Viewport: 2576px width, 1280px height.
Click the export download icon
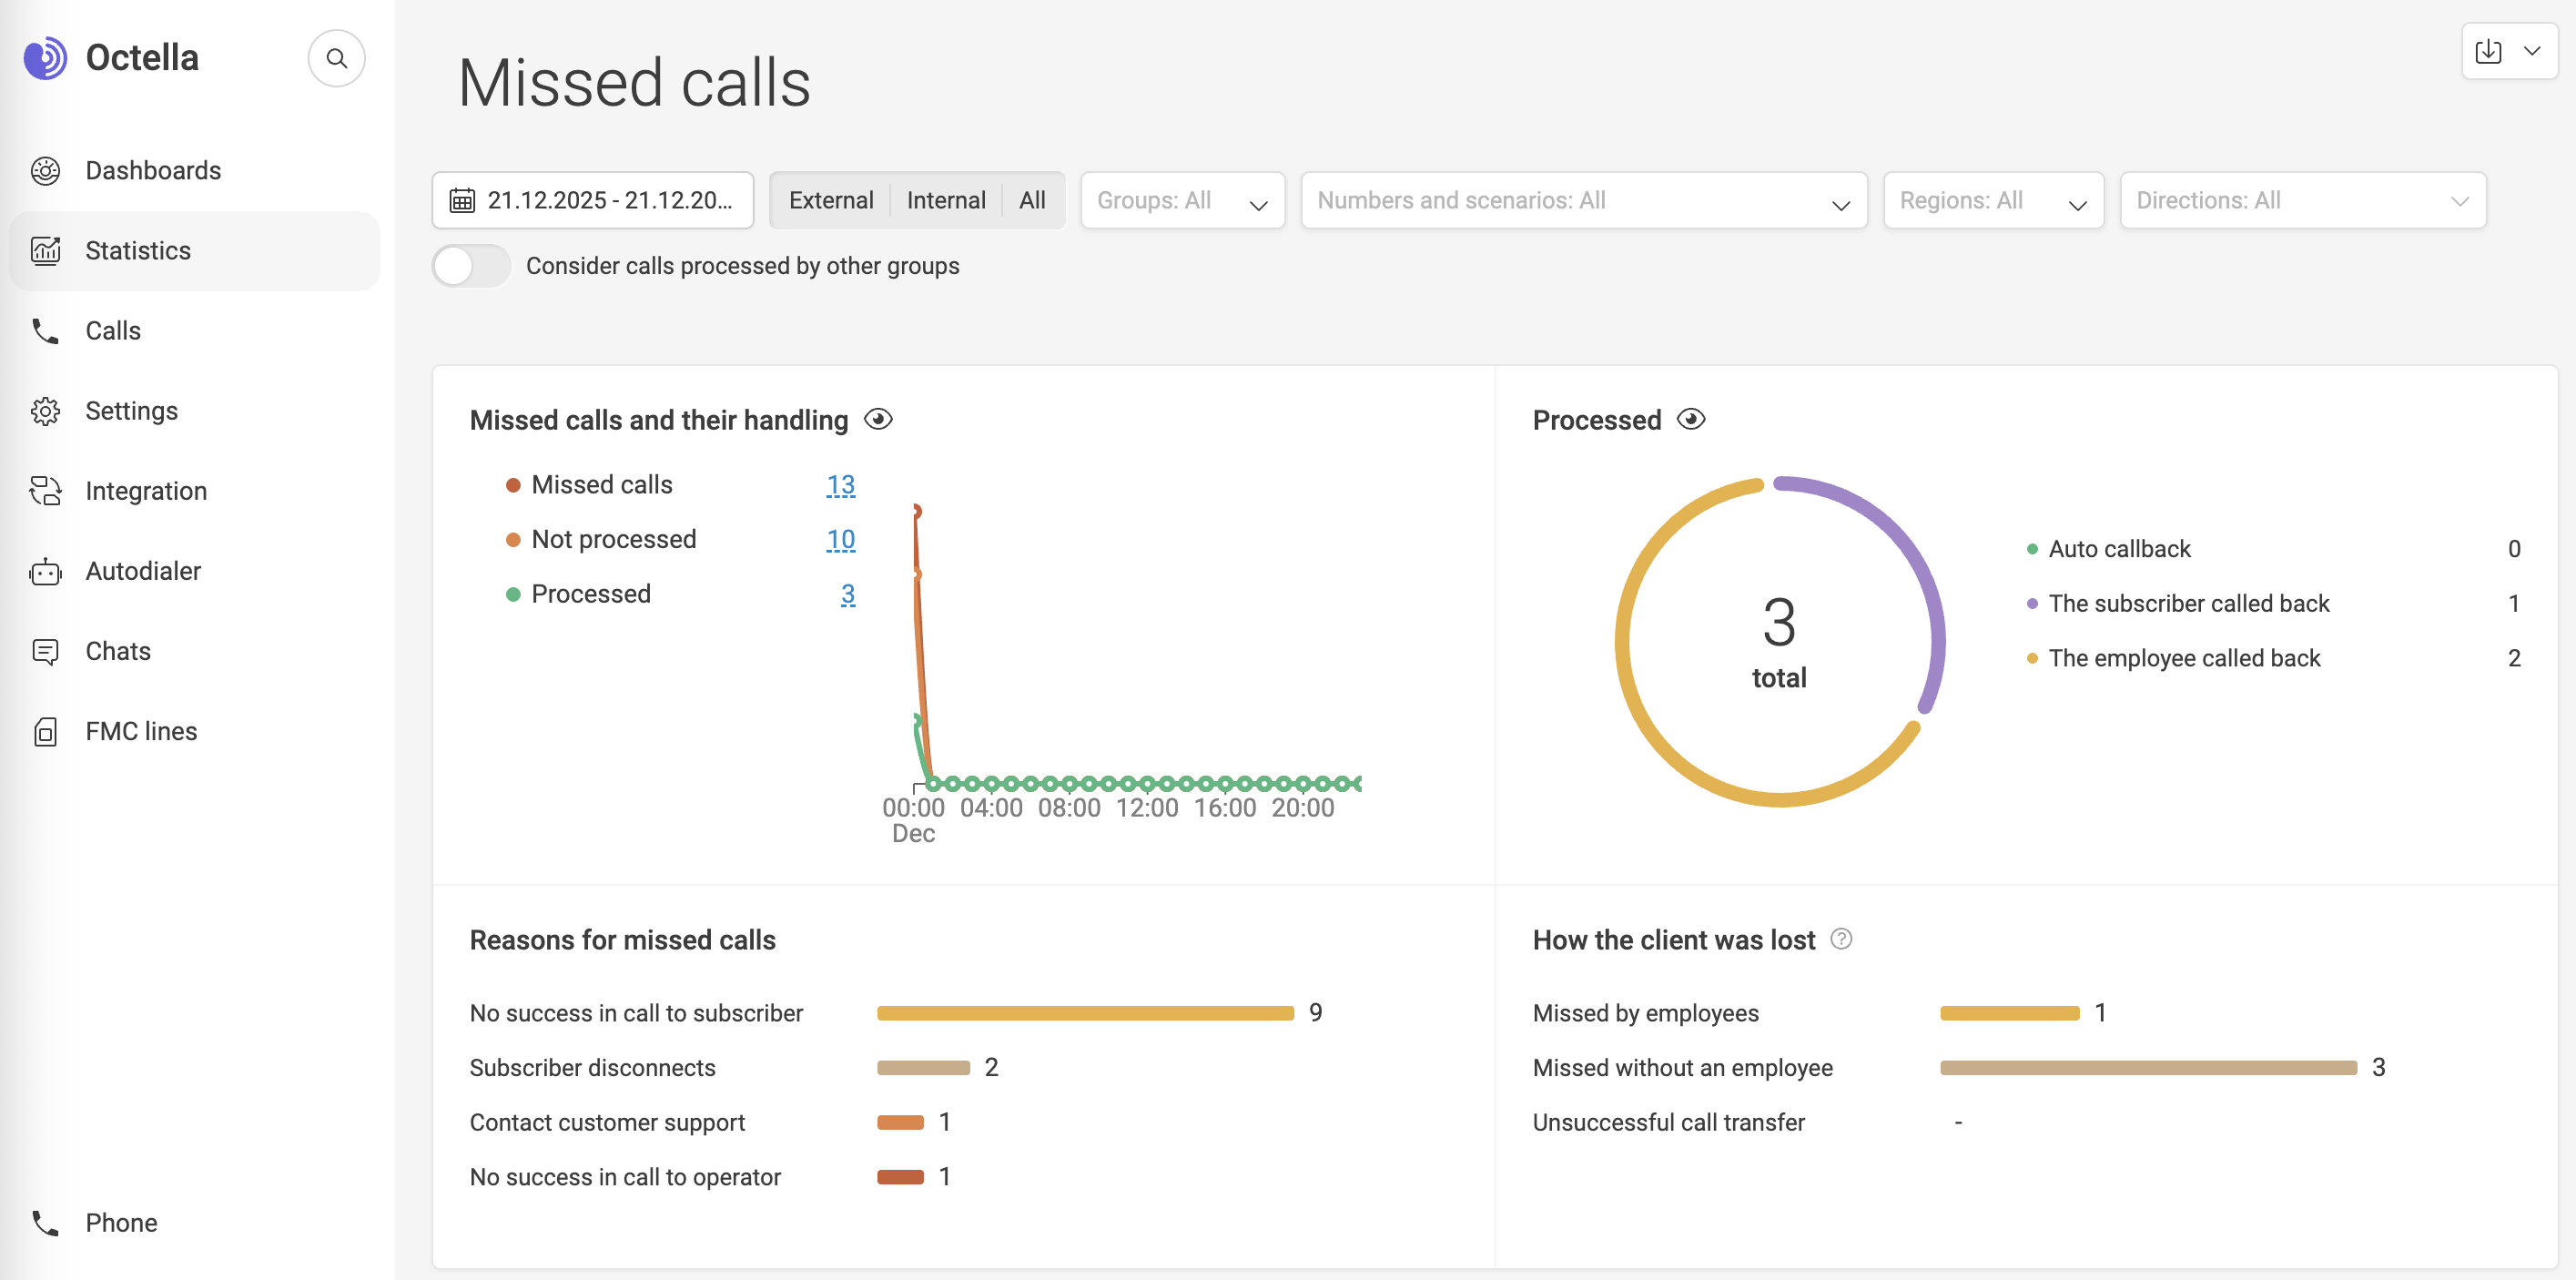[2488, 51]
